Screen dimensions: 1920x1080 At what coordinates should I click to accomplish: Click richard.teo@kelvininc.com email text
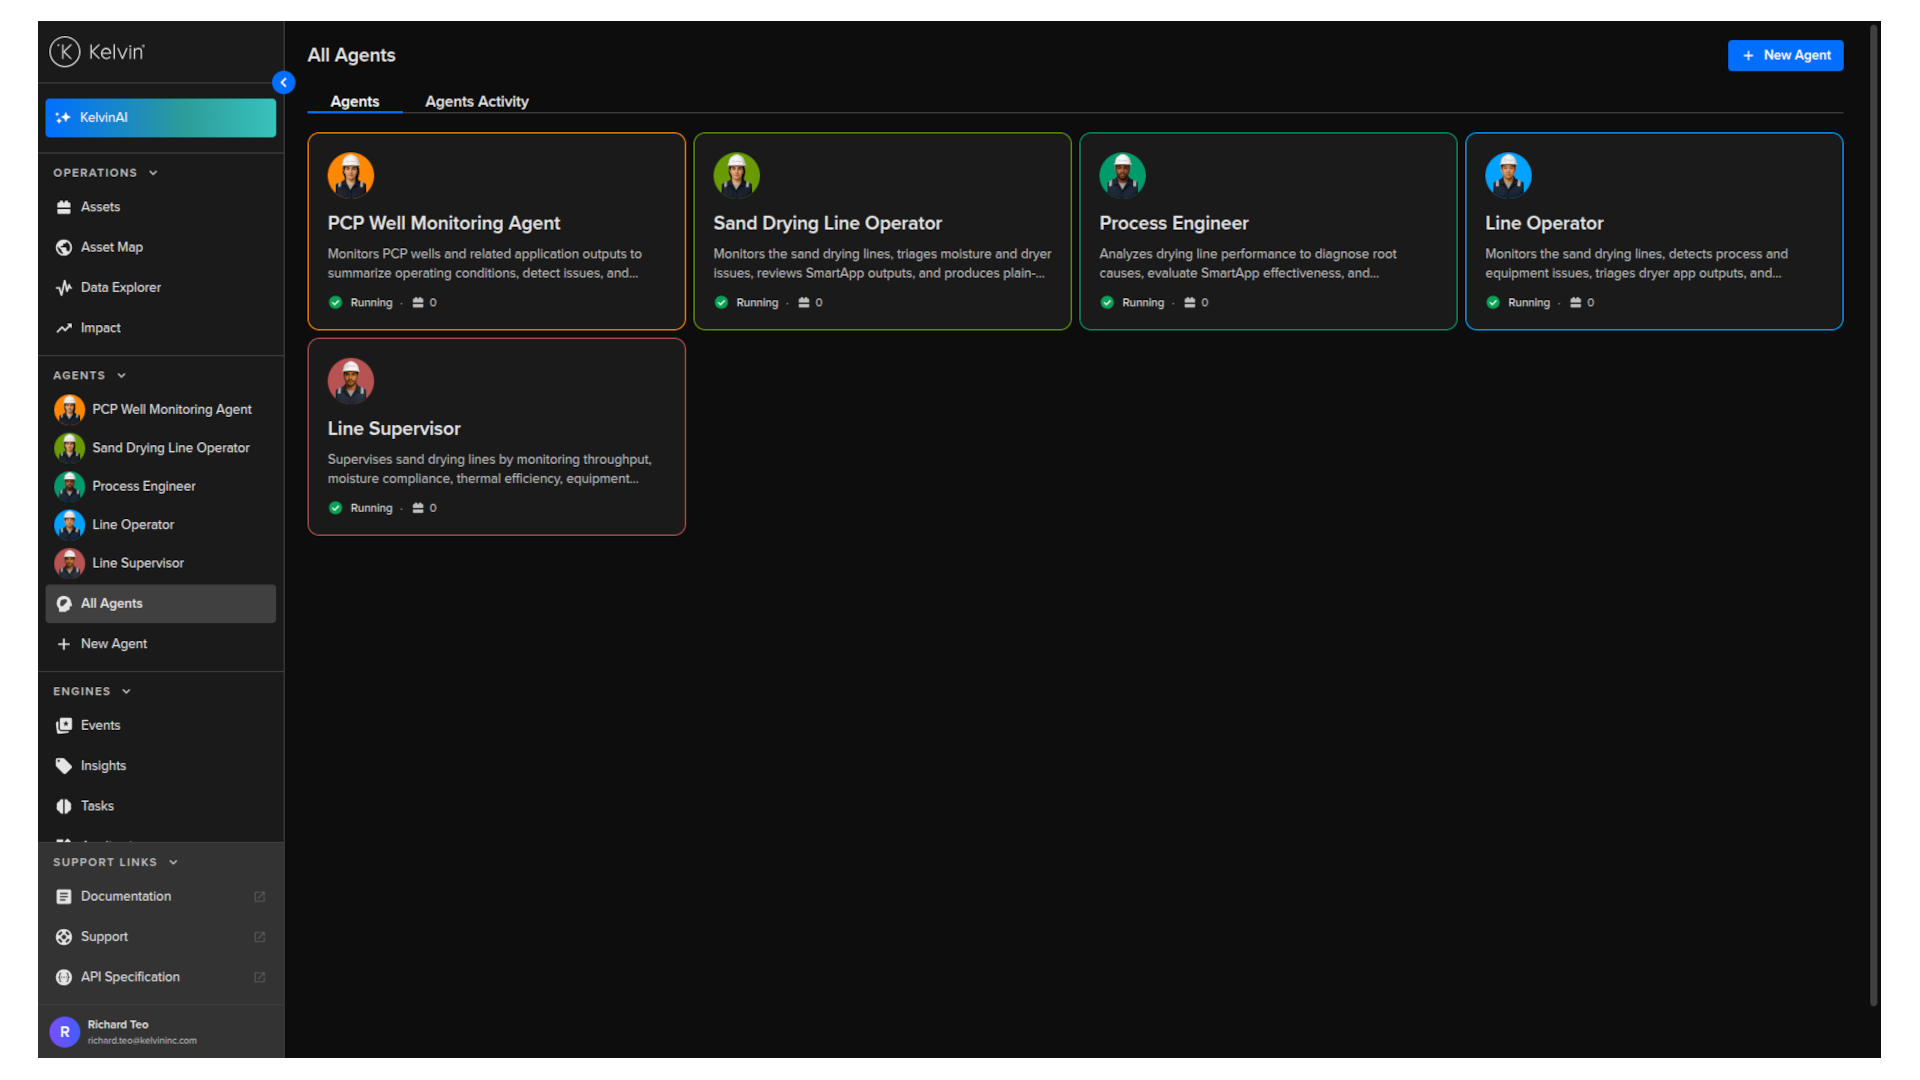coord(142,1041)
